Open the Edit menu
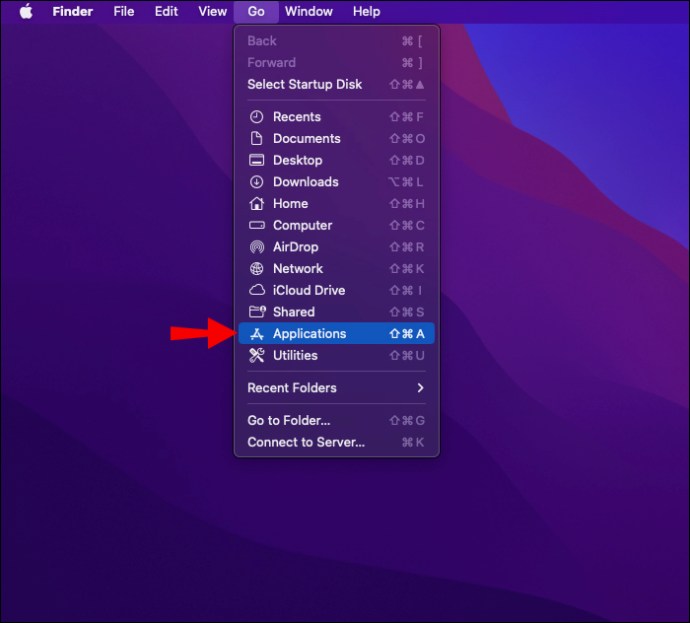The image size is (690, 623). click(x=166, y=11)
